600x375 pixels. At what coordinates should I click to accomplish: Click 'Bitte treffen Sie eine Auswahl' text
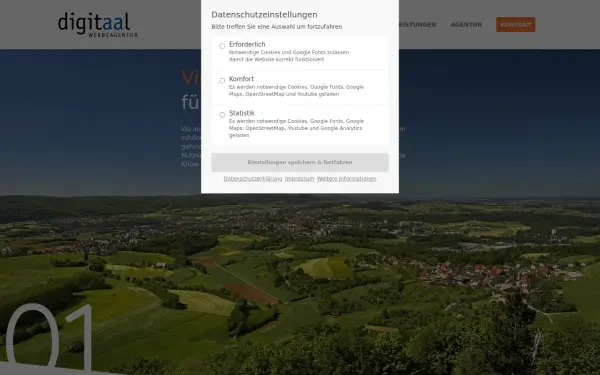277,27
